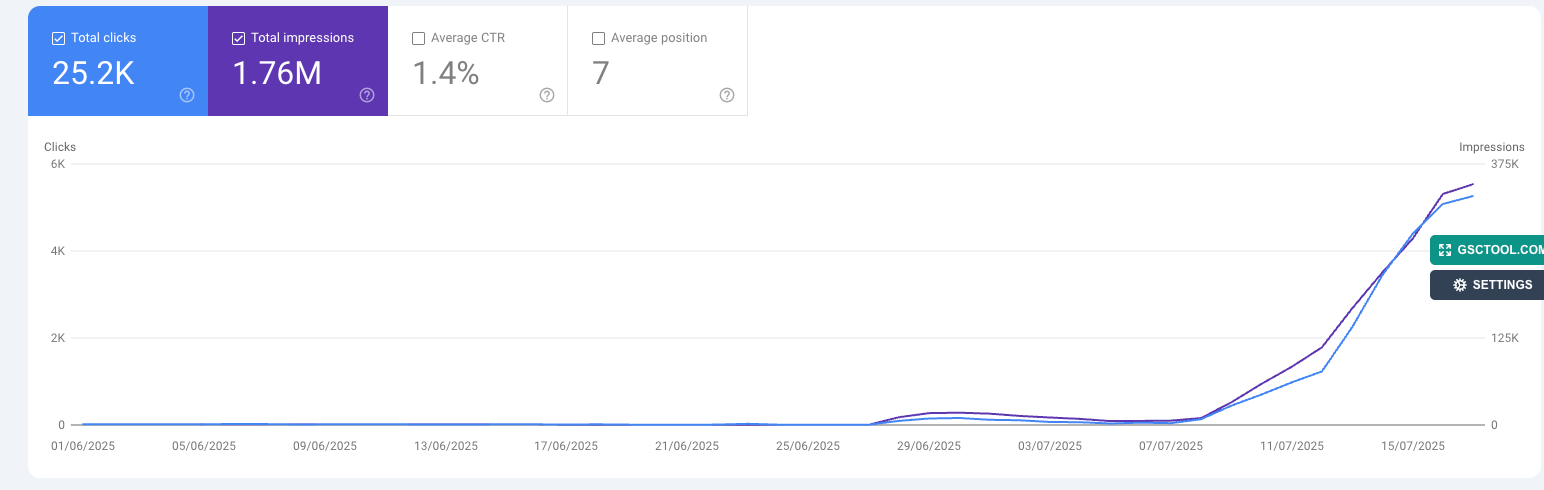Click the expand icon on GSCTOOL.COM button
Image resolution: width=1544 pixels, height=490 pixels.
click(x=1444, y=250)
